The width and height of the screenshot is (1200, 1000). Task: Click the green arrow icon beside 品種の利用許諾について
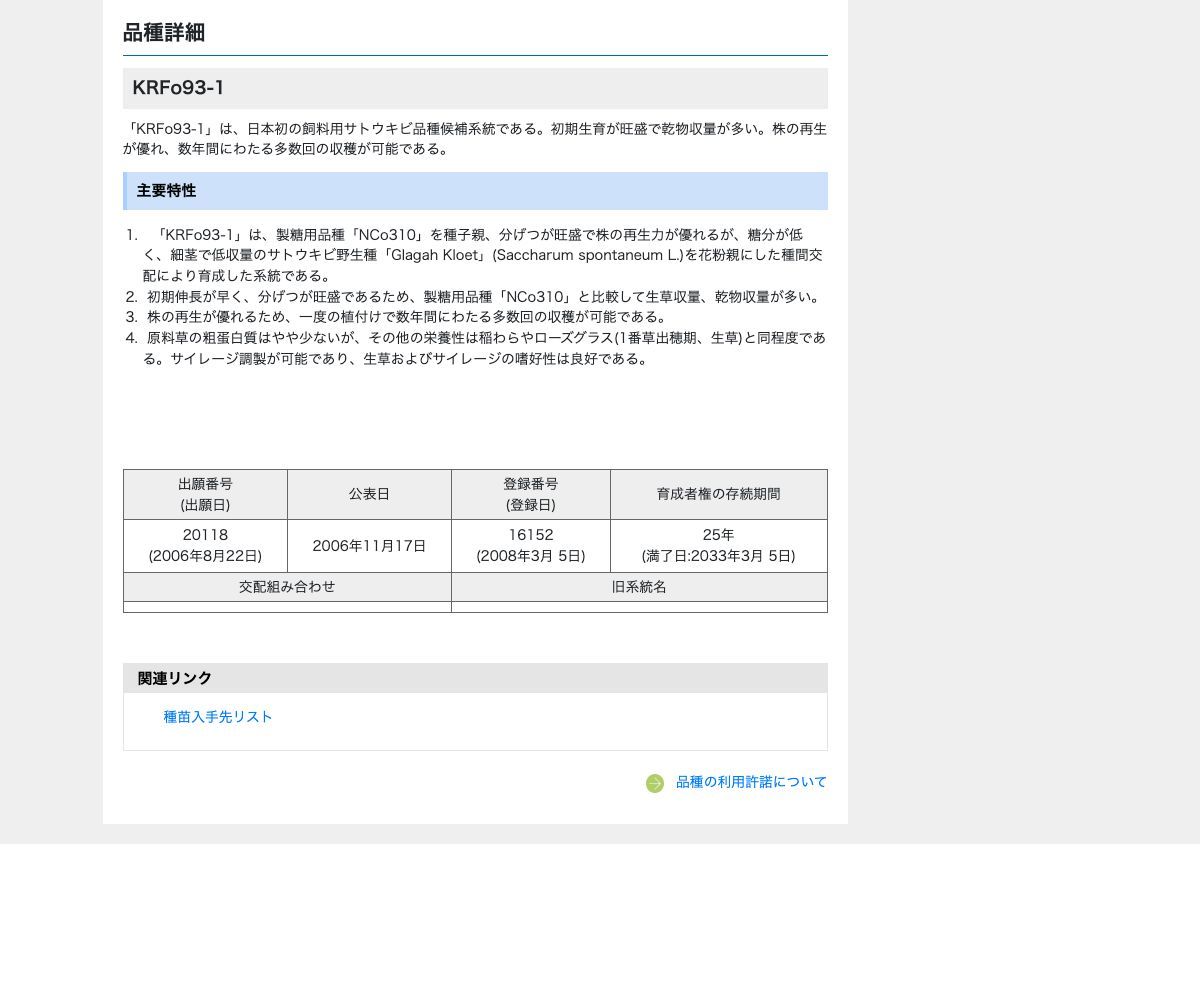point(655,783)
